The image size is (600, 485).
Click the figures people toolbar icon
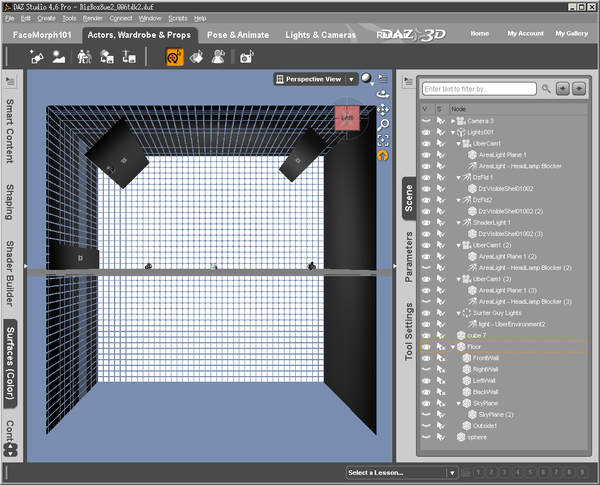point(84,57)
